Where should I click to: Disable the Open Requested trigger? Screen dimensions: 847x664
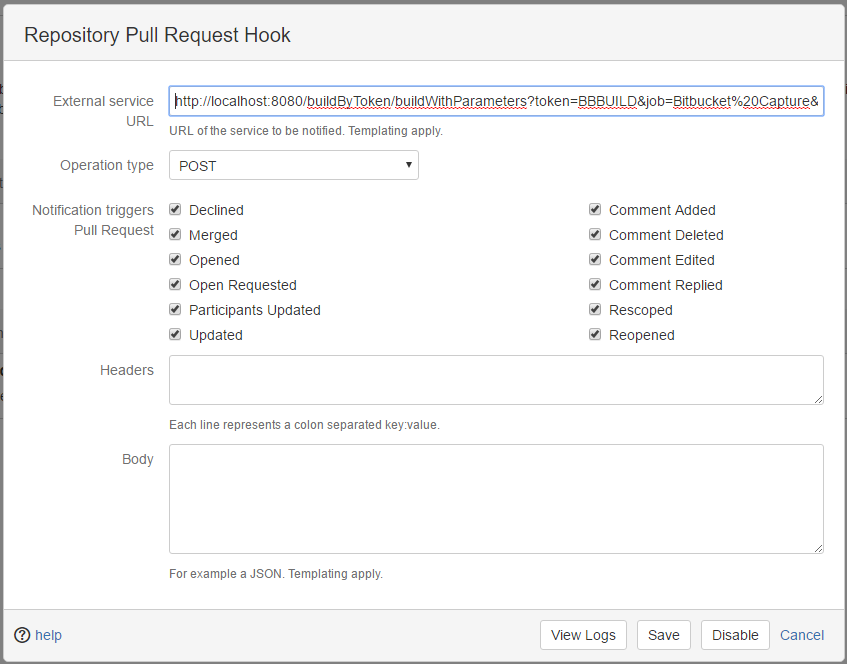175,285
